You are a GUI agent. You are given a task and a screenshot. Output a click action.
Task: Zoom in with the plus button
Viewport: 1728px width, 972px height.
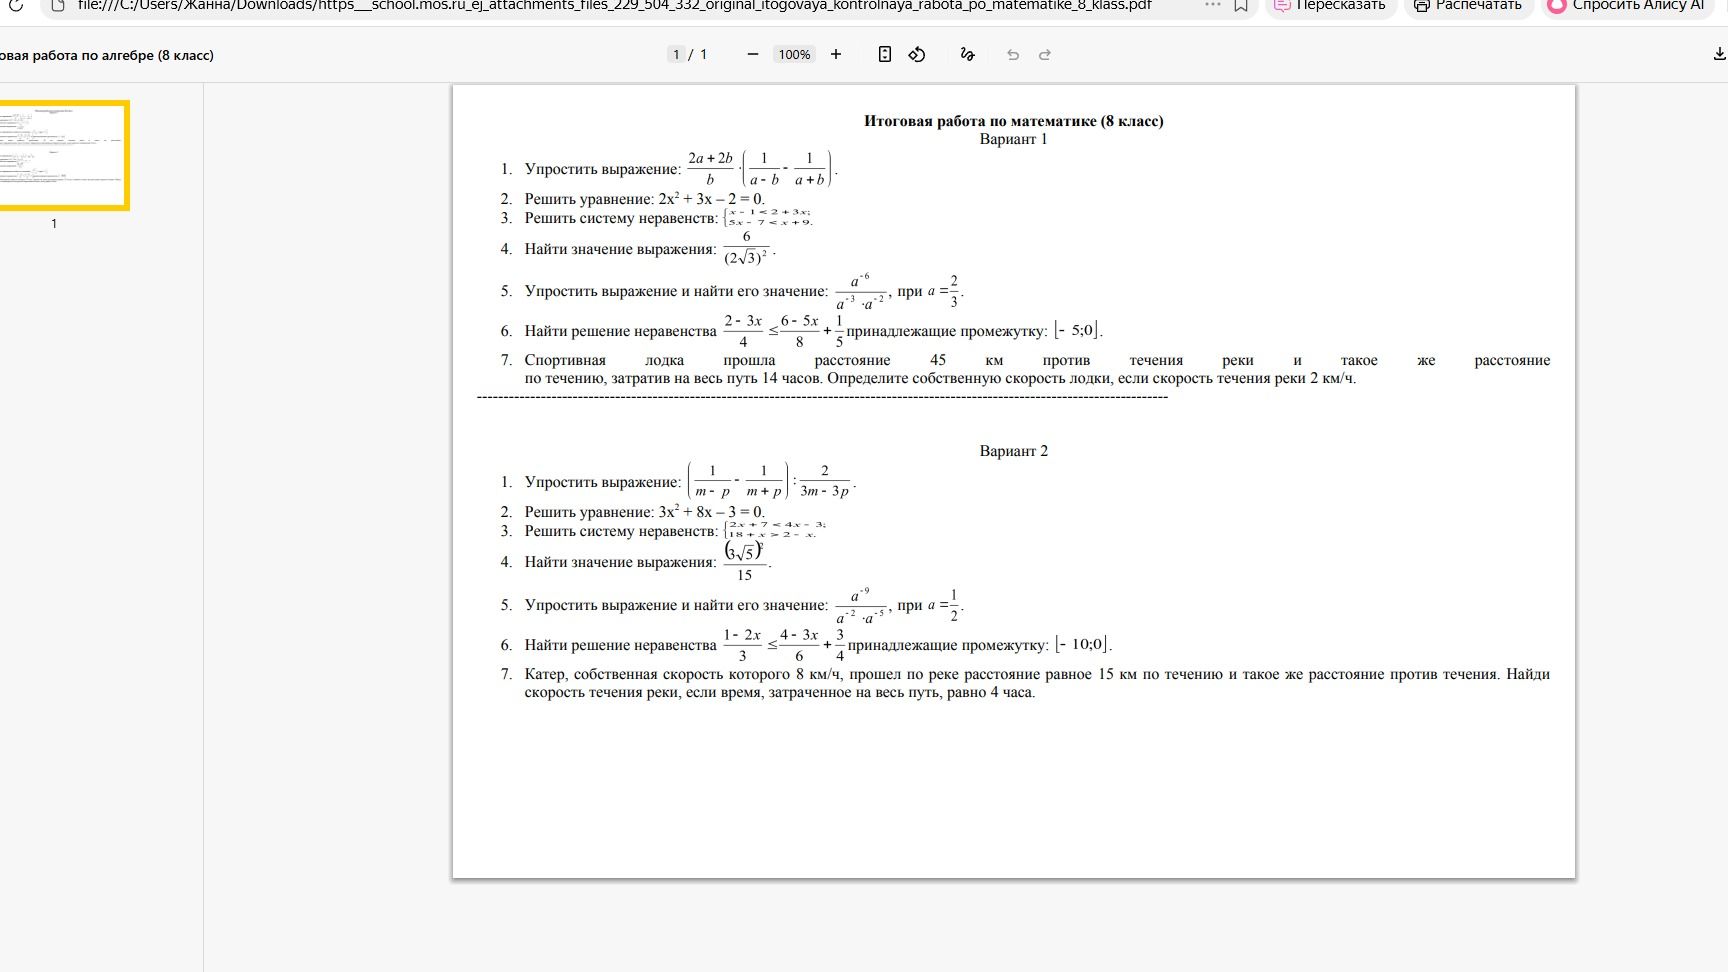(x=836, y=55)
